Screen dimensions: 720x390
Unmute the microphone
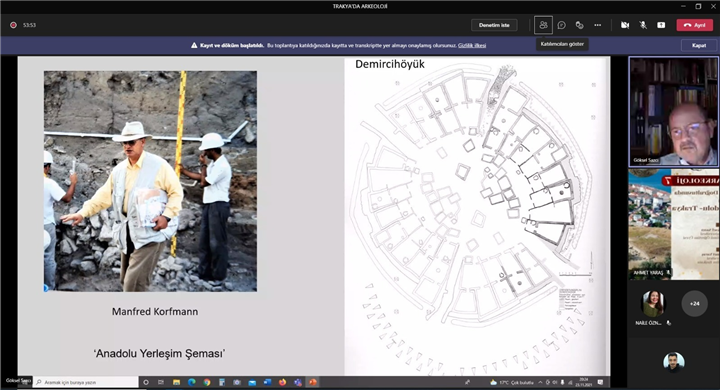point(643,25)
